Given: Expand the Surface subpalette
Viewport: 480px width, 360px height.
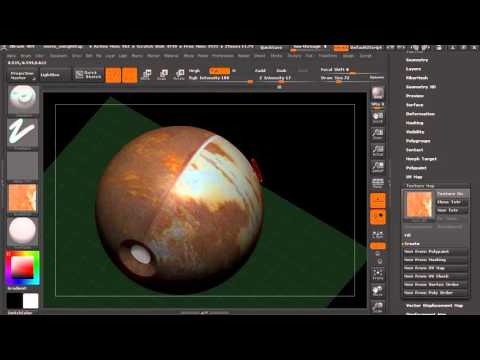Looking at the screenshot, I should point(414,105).
